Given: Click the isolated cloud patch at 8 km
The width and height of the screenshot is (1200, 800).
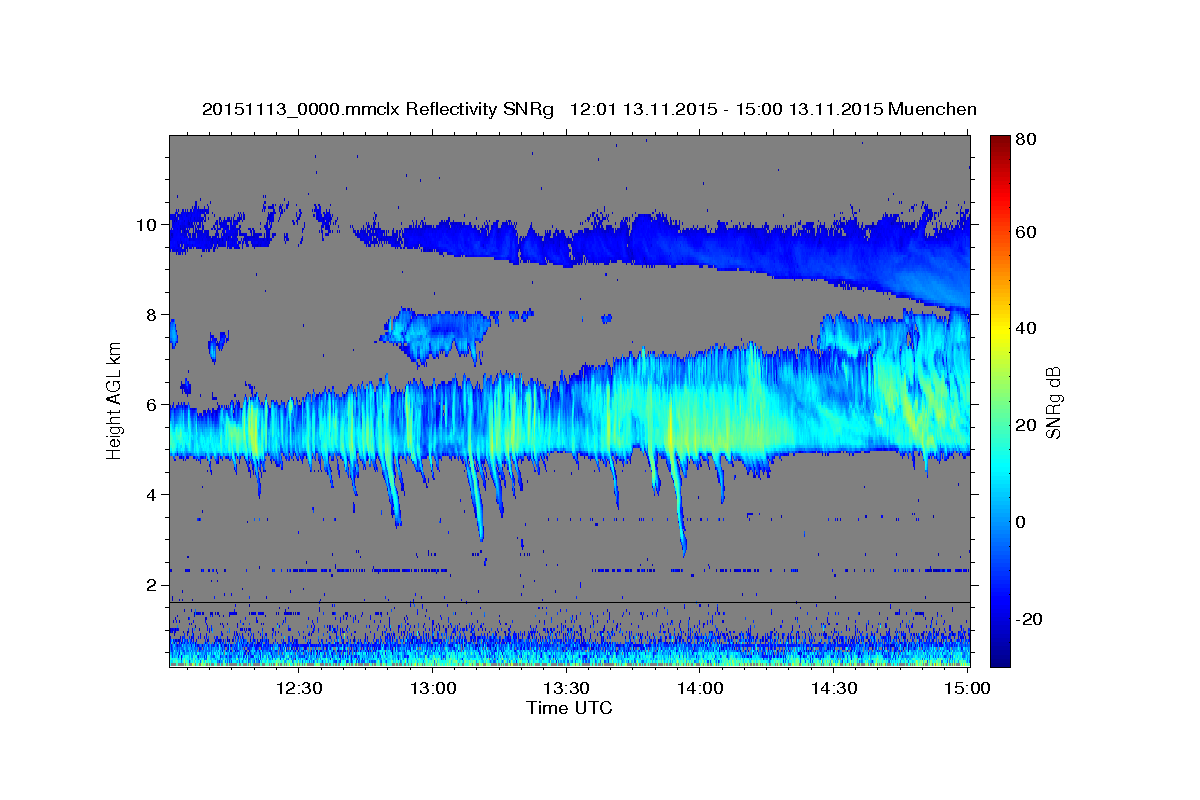Looking at the screenshot, I should tap(440, 334).
